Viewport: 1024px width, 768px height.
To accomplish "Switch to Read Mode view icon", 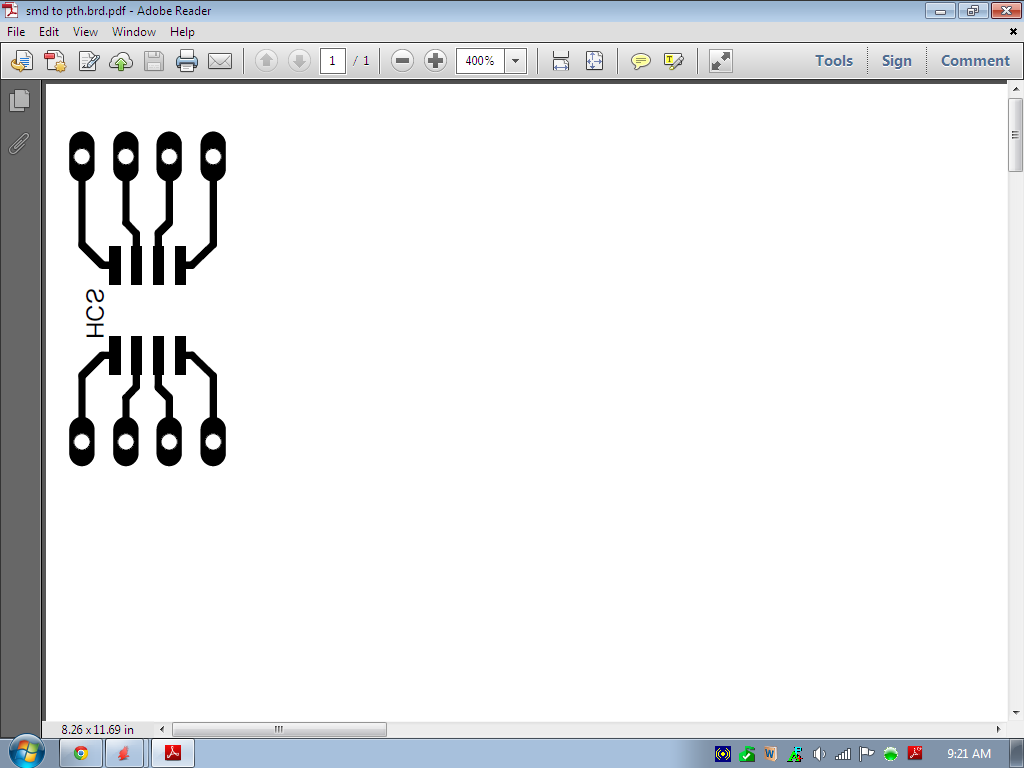I will (x=721, y=61).
